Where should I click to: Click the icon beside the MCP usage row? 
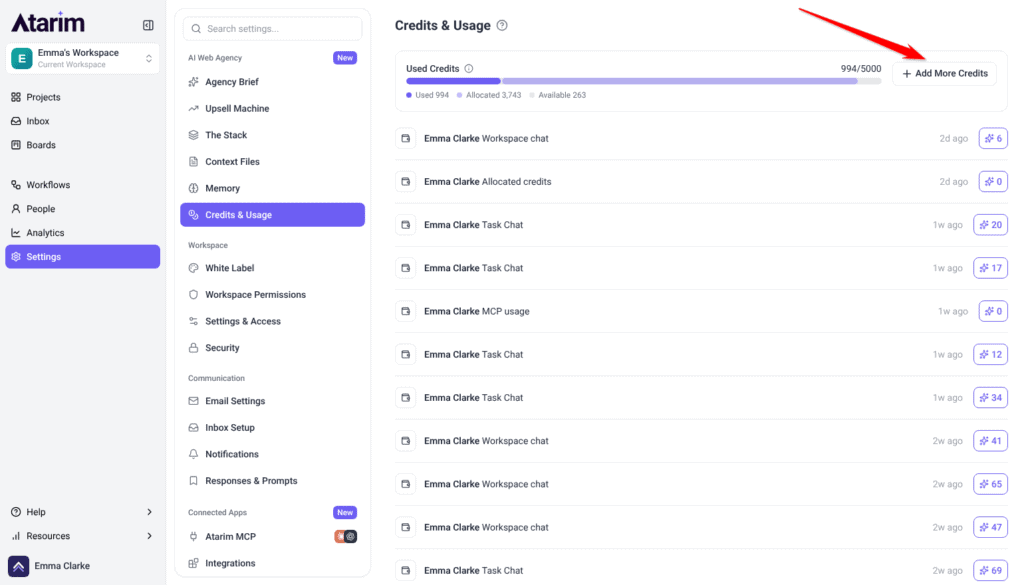[x=406, y=311]
